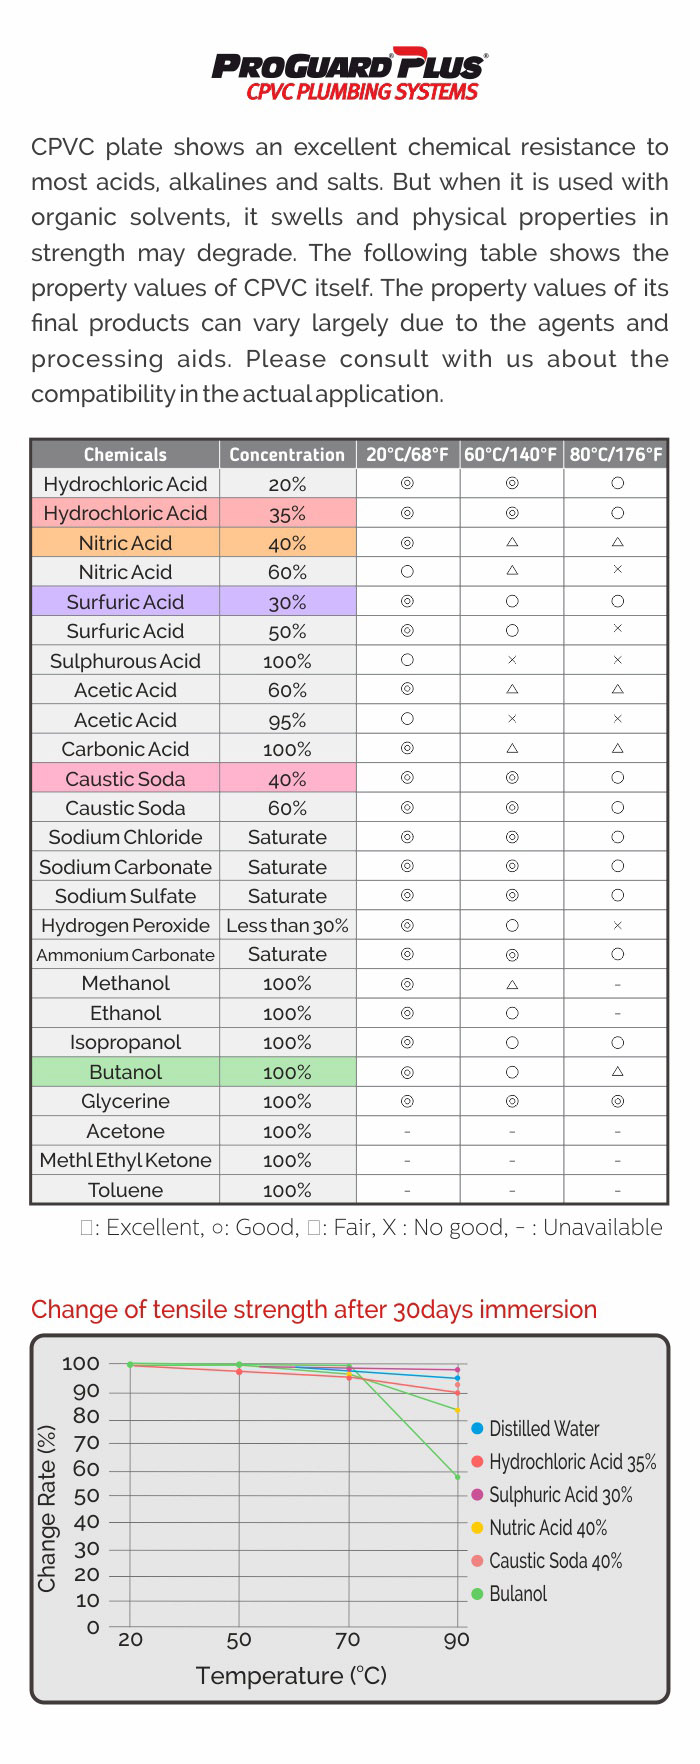Click the Toluene row name cell
Screen dimensions: 700x1764
(x=125, y=1190)
